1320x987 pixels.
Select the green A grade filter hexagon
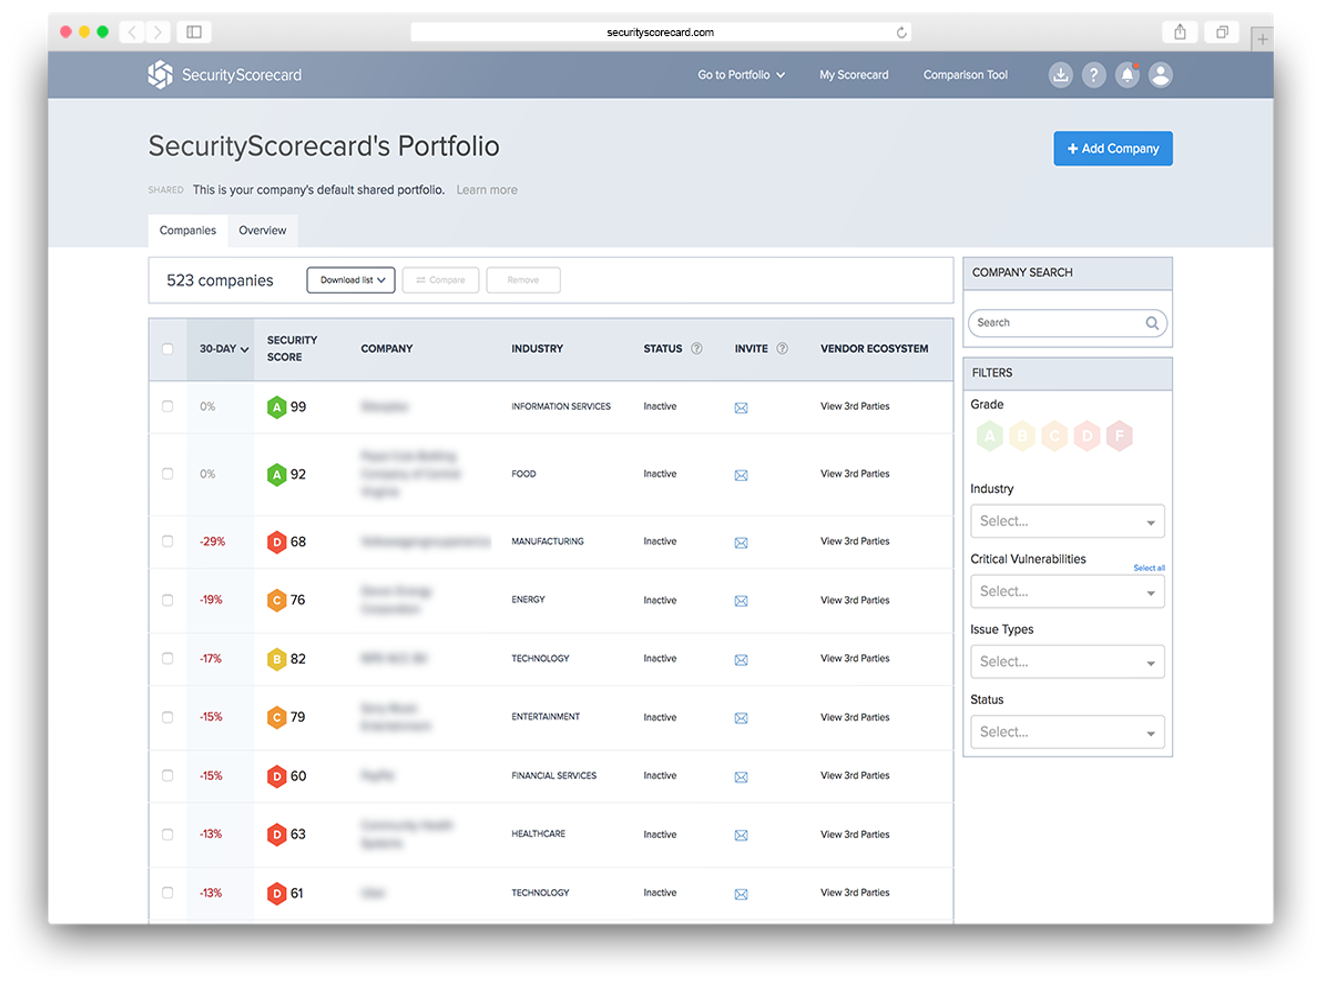pyautogui.click(x=989, y=436)
